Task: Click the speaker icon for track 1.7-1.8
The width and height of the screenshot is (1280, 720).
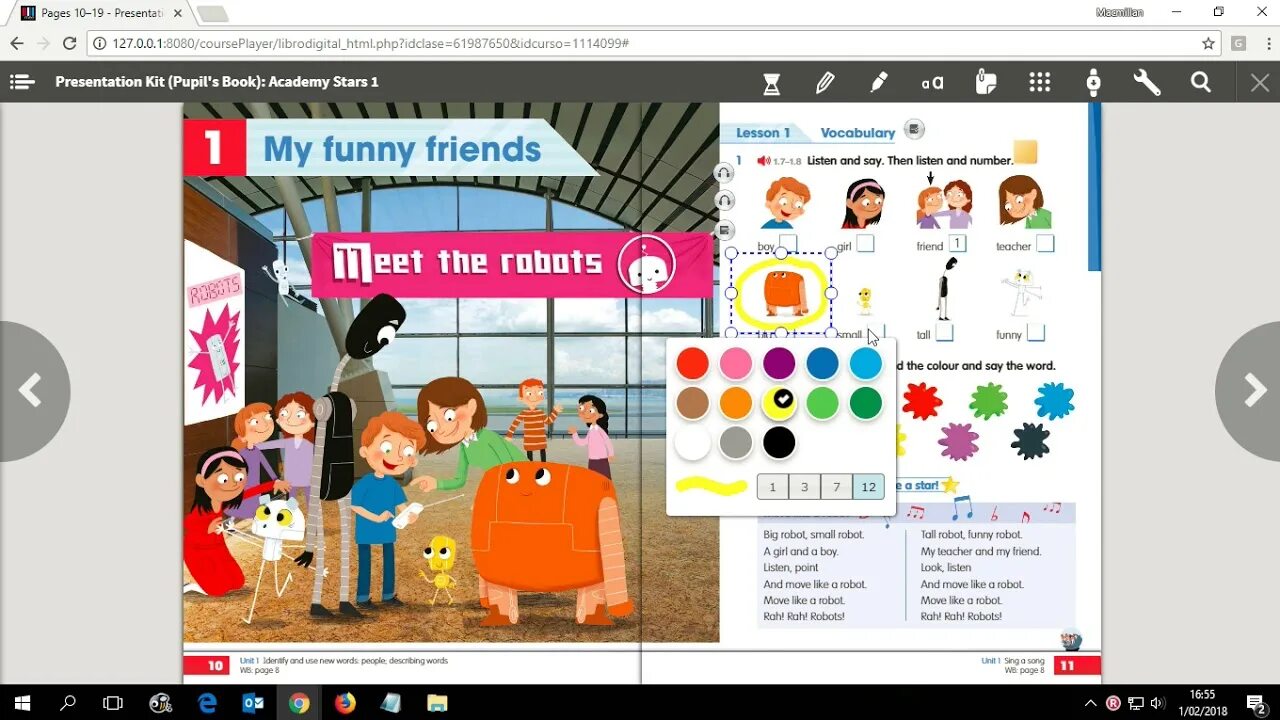Action: point(763,160)
